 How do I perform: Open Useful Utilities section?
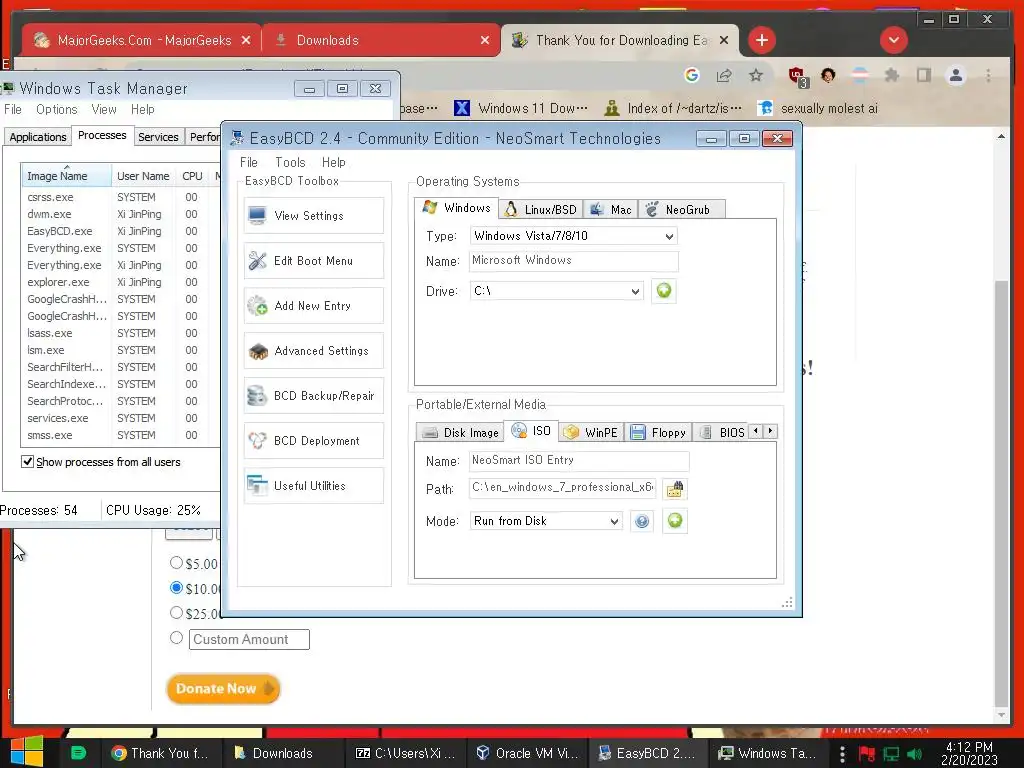tap(313, 486)
